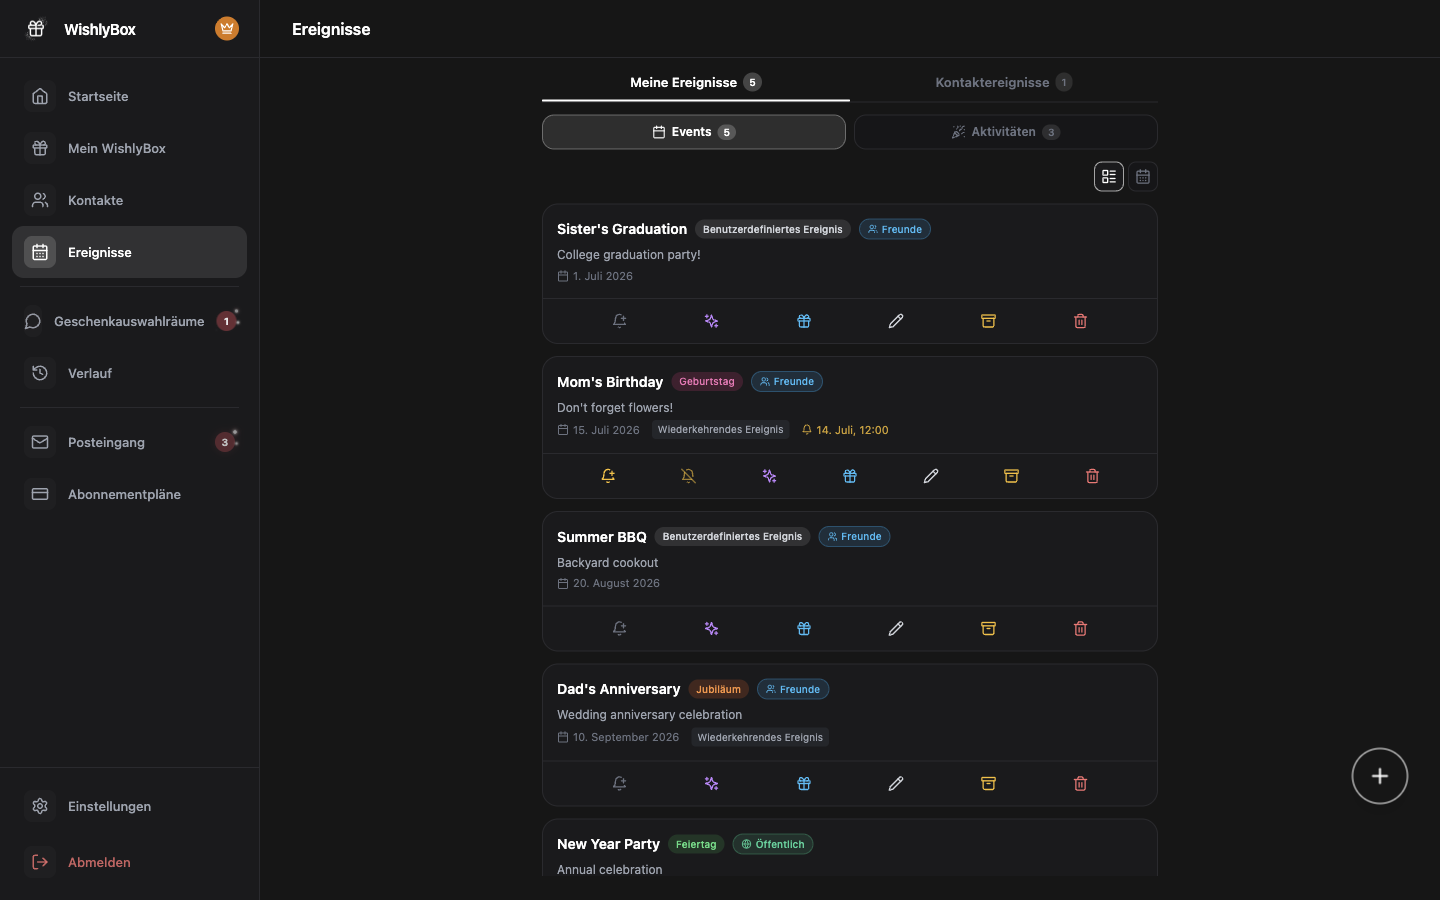
Task: Turn off reminder for Mom's Birthday
Action: (689, 476)
